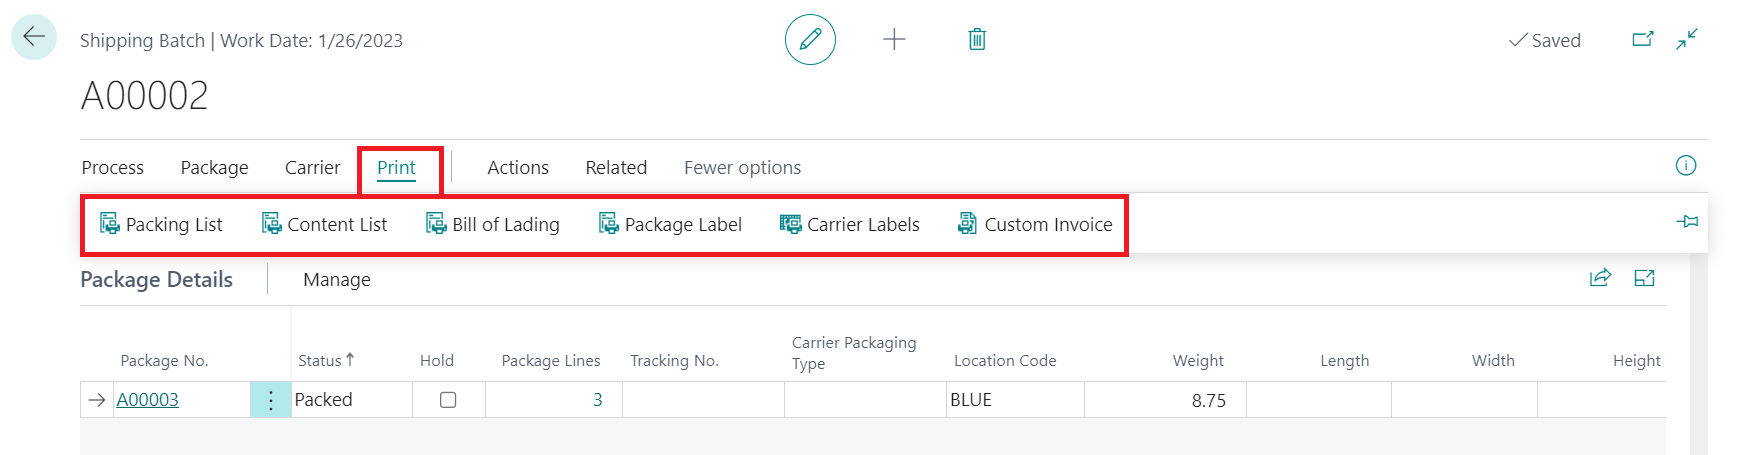Click the Bill of Lading action

493,225
